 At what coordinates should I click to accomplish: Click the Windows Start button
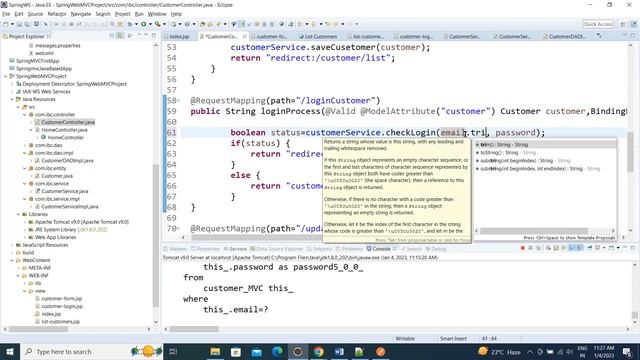point(10,351)
